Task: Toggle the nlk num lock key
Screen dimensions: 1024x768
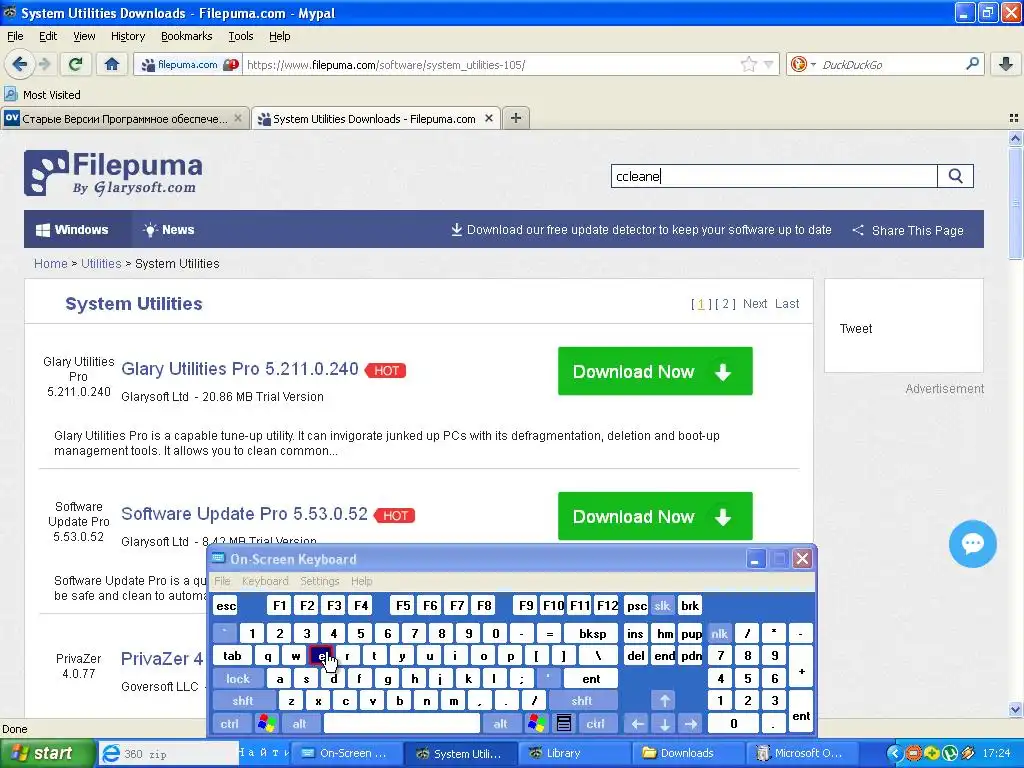Action: tap(720, 633)
